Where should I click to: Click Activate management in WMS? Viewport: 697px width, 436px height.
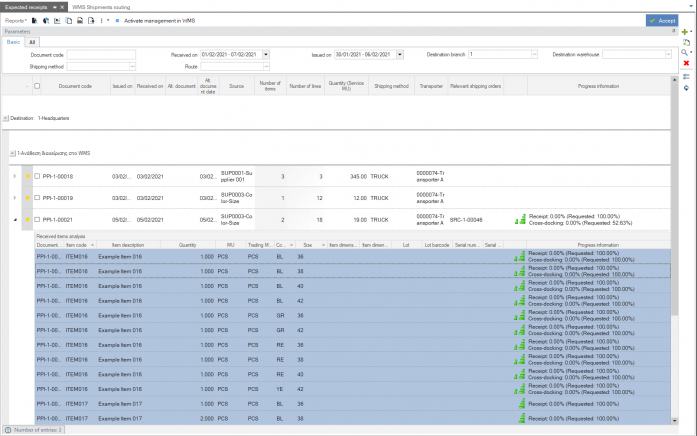coord(159,21)
